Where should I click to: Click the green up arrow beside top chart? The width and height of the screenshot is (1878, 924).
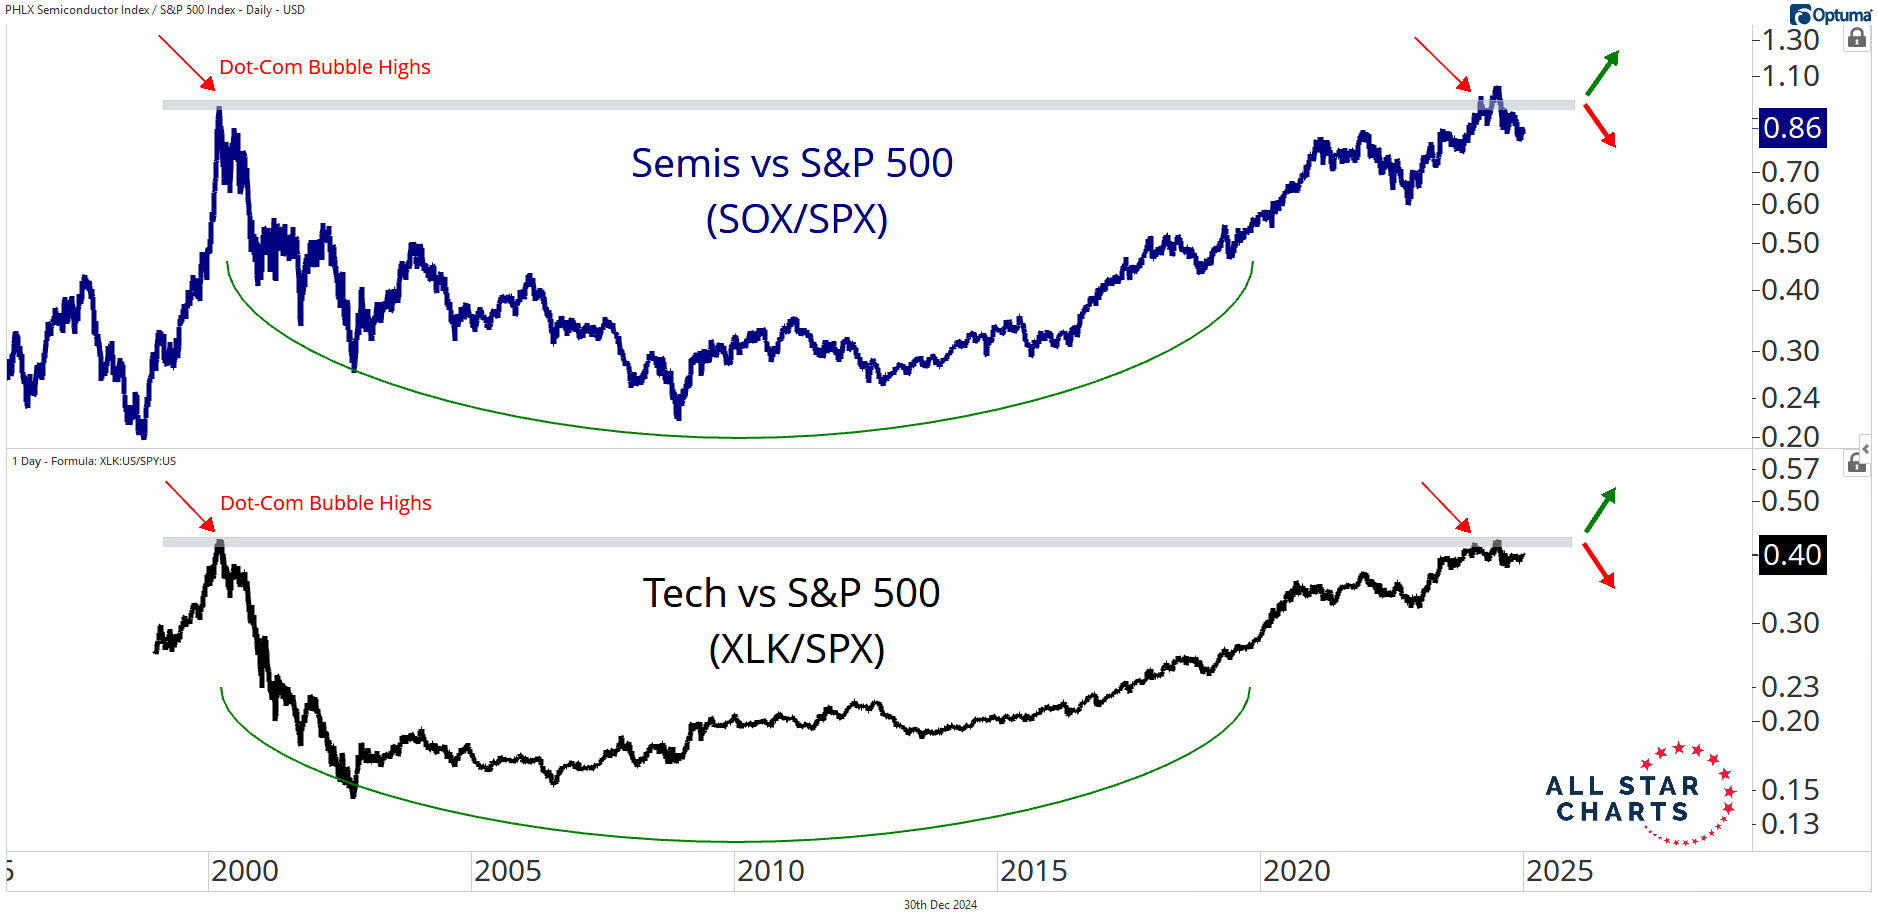point(1602,72)
